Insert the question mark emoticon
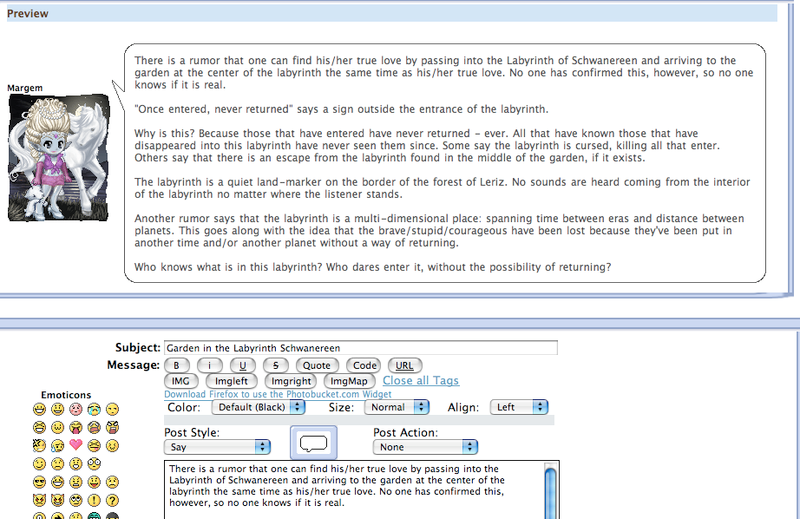This screenshot has height=519, width=800. coord(112,500)
